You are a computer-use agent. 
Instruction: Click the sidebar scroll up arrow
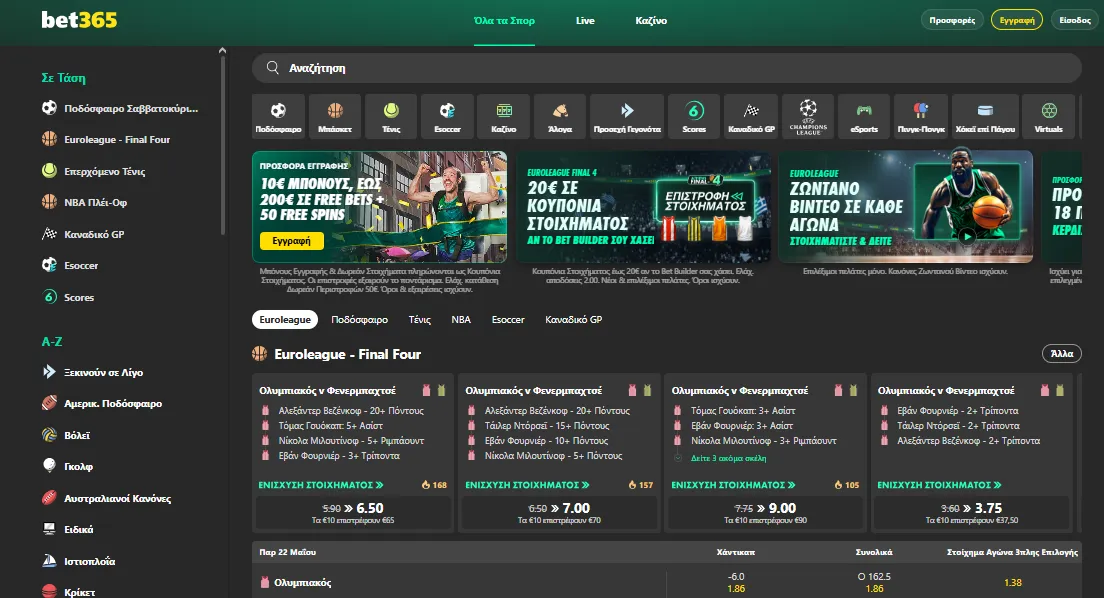coord(222,51)
